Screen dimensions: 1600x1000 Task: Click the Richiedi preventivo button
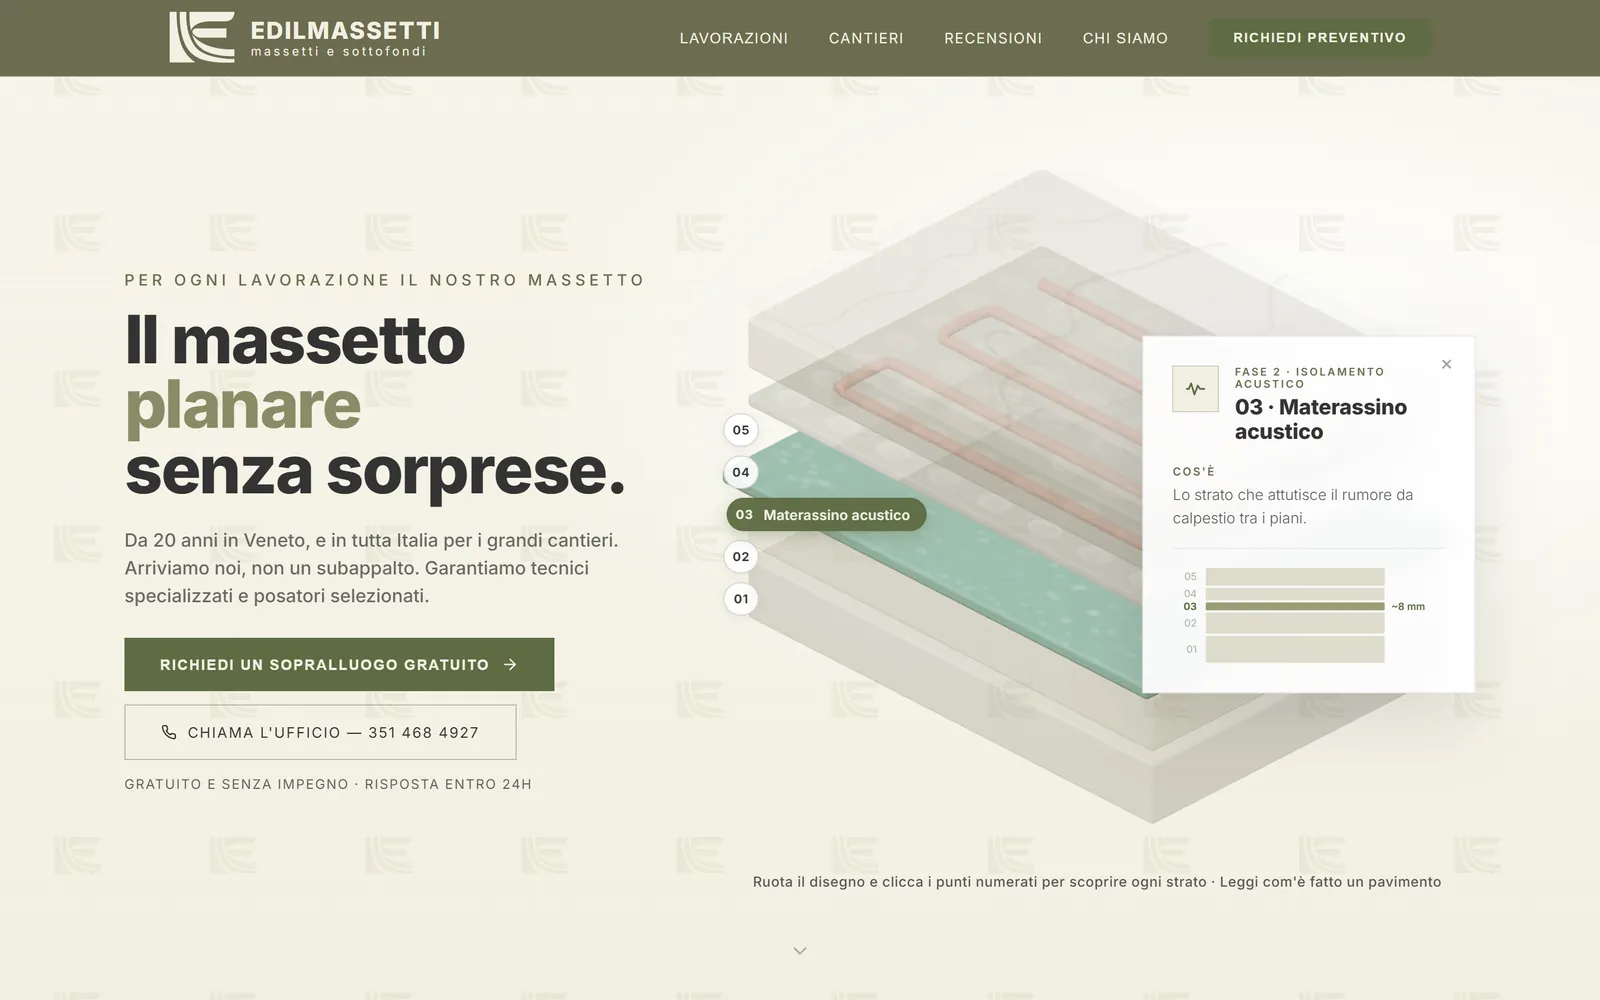coord(1319,37)
